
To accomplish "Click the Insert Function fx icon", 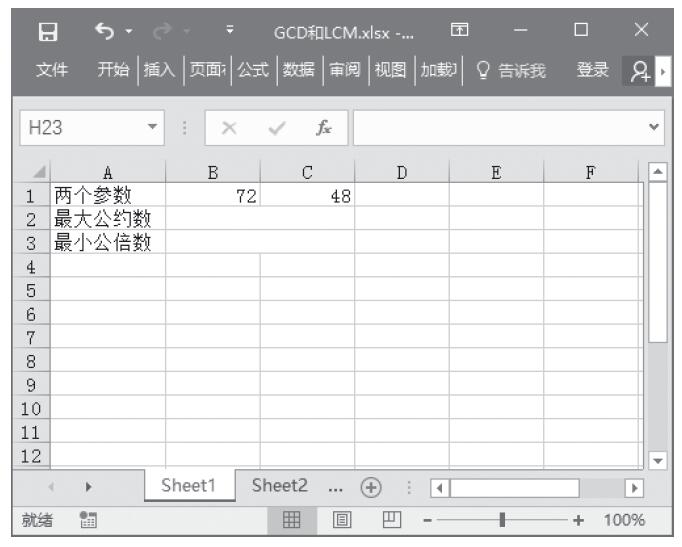I will tap(323, 129).
